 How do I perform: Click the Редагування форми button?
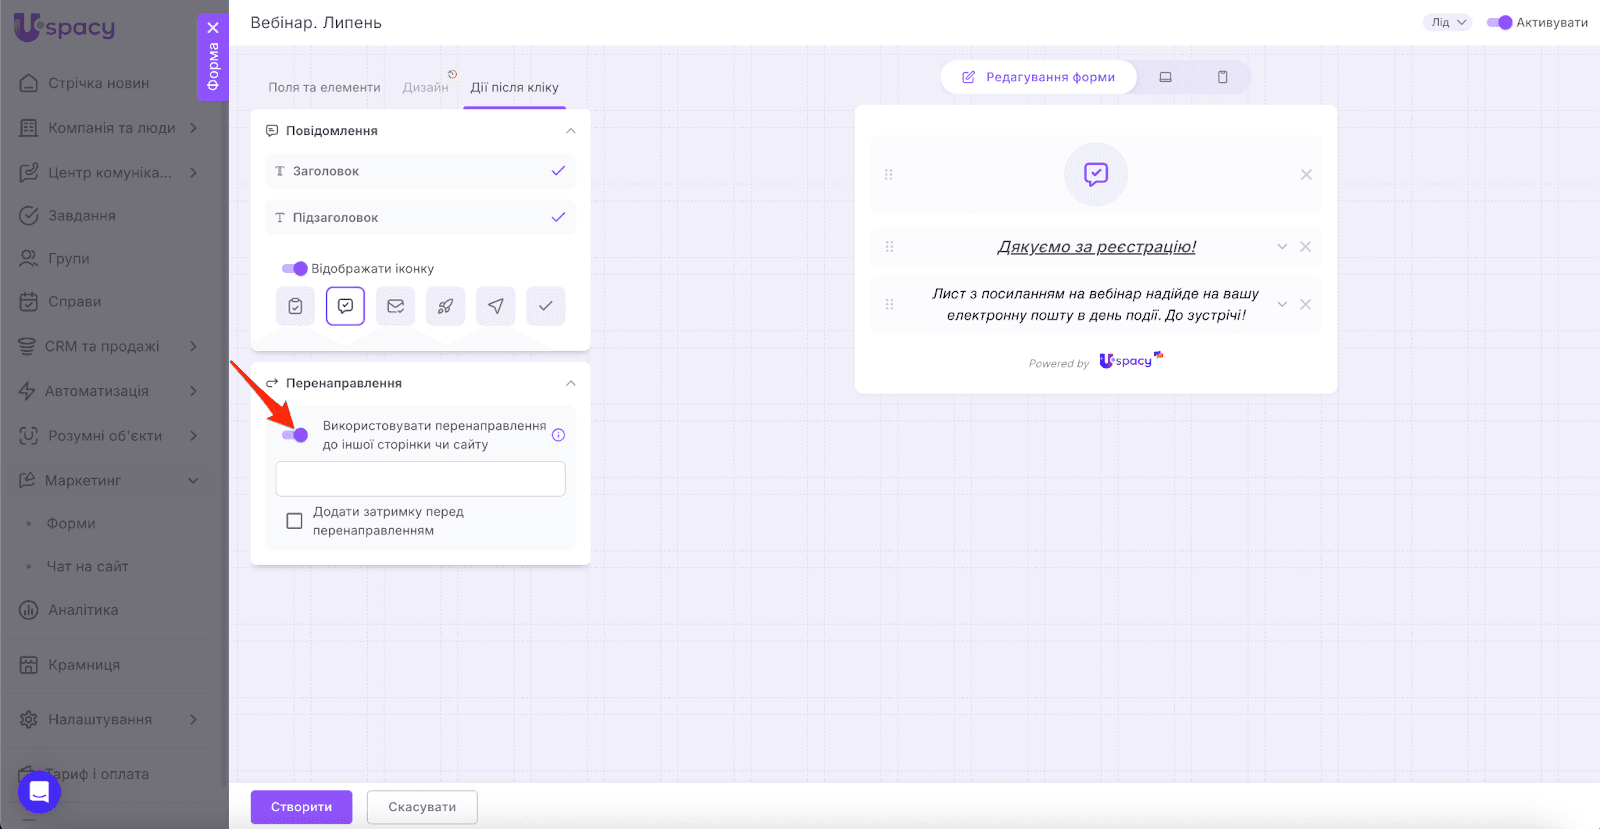1039,77
